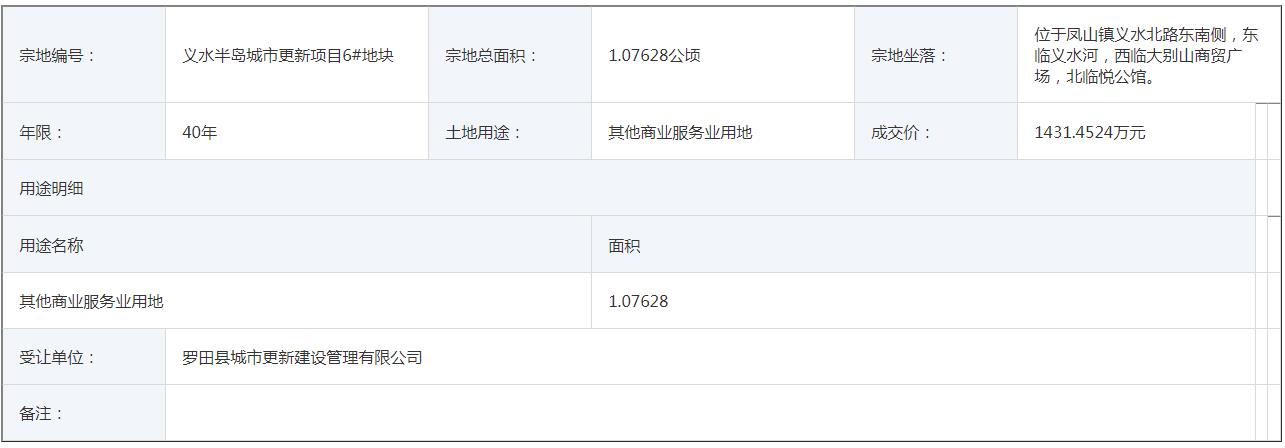Click the 宗地编号 label cell
The height and width of the screenshot is (448, 1285).
pos(84,55)
